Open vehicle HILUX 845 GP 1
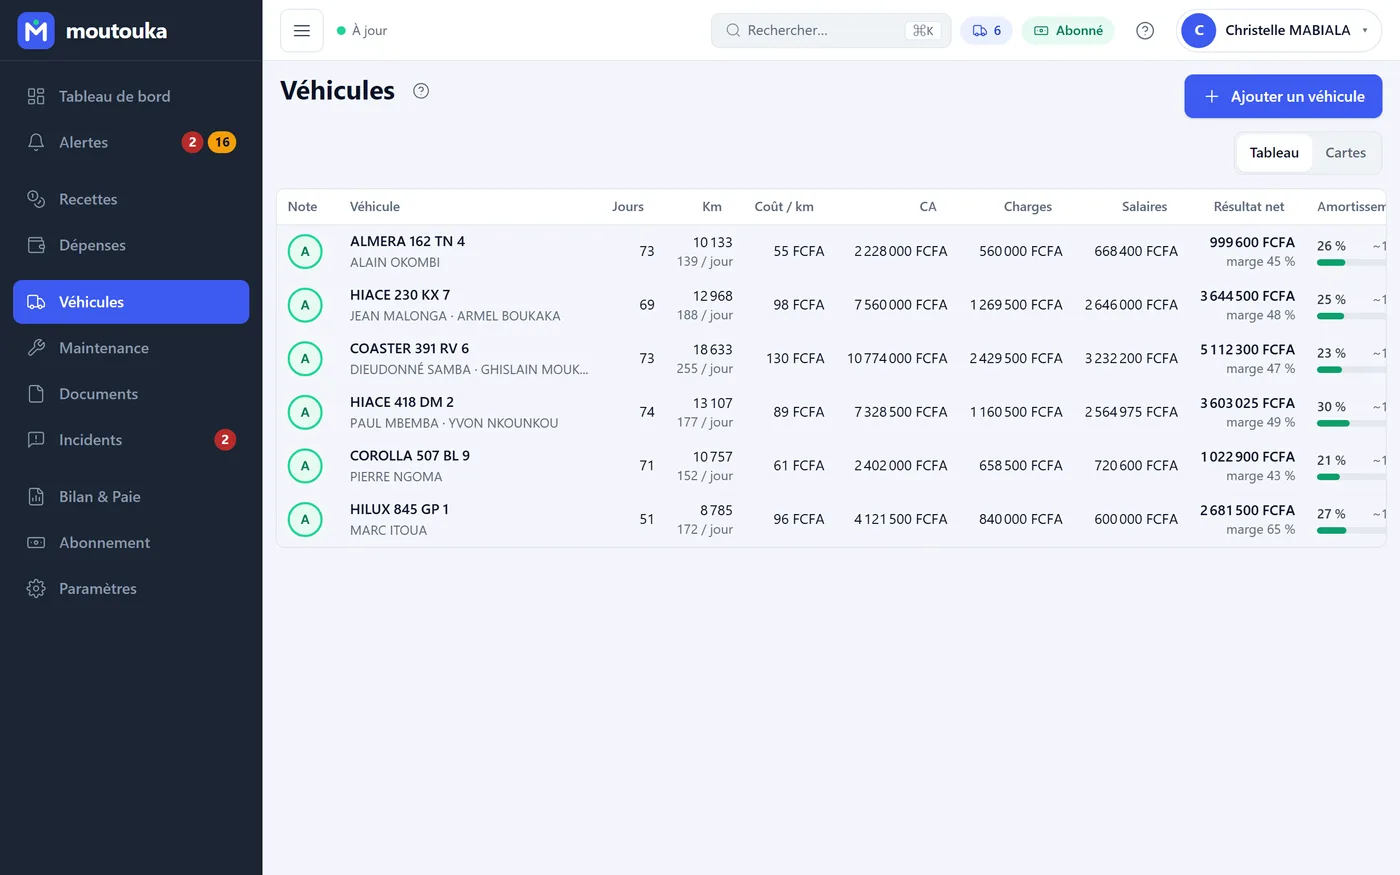 [x=399, y=510]
